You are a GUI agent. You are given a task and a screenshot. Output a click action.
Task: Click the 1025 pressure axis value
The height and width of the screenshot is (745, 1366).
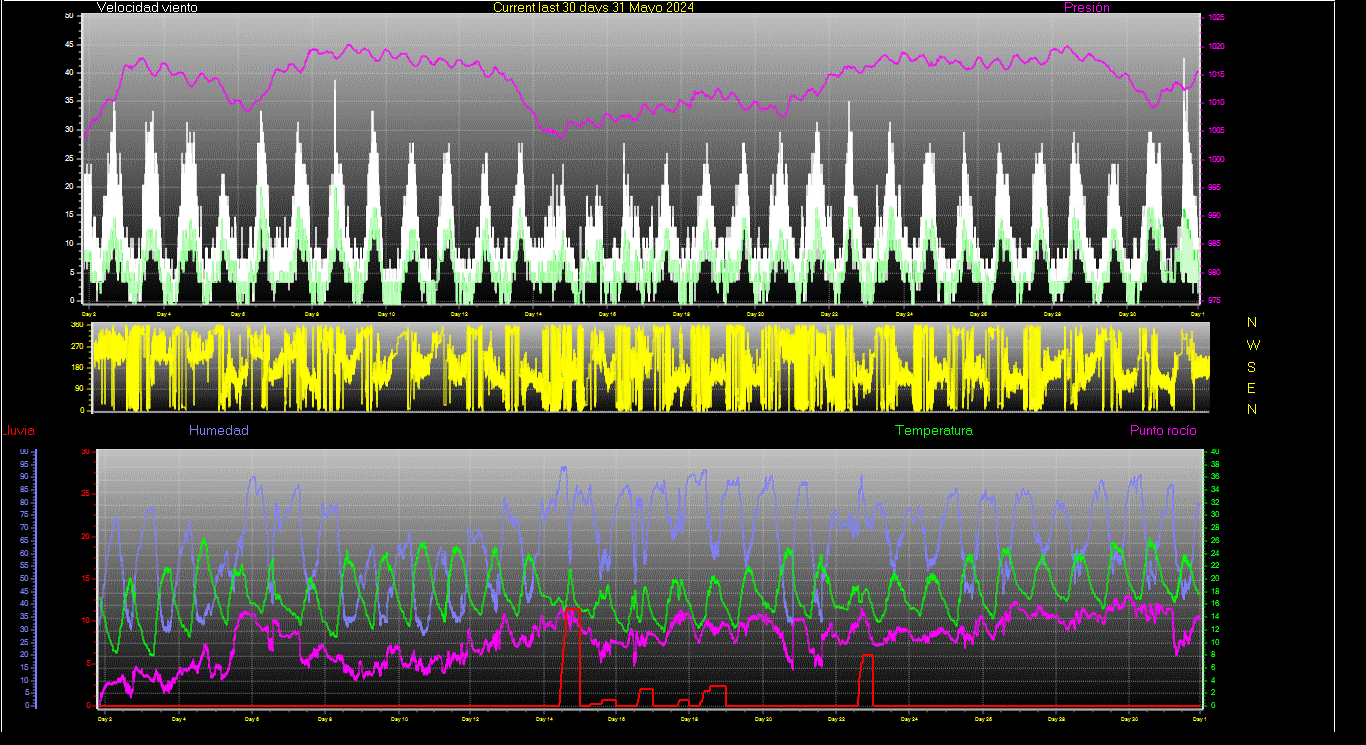click(x=1217, y=18)
